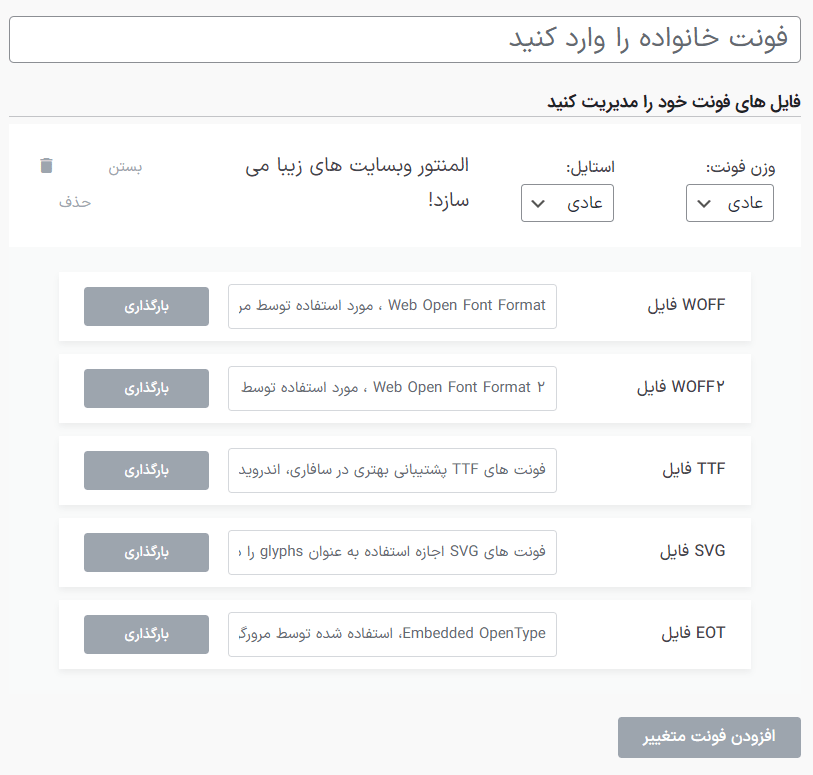This screenshot has width=813, height=775.
Task: Upload an SVG font via بارگذاری button
Action: click(146, 552)
